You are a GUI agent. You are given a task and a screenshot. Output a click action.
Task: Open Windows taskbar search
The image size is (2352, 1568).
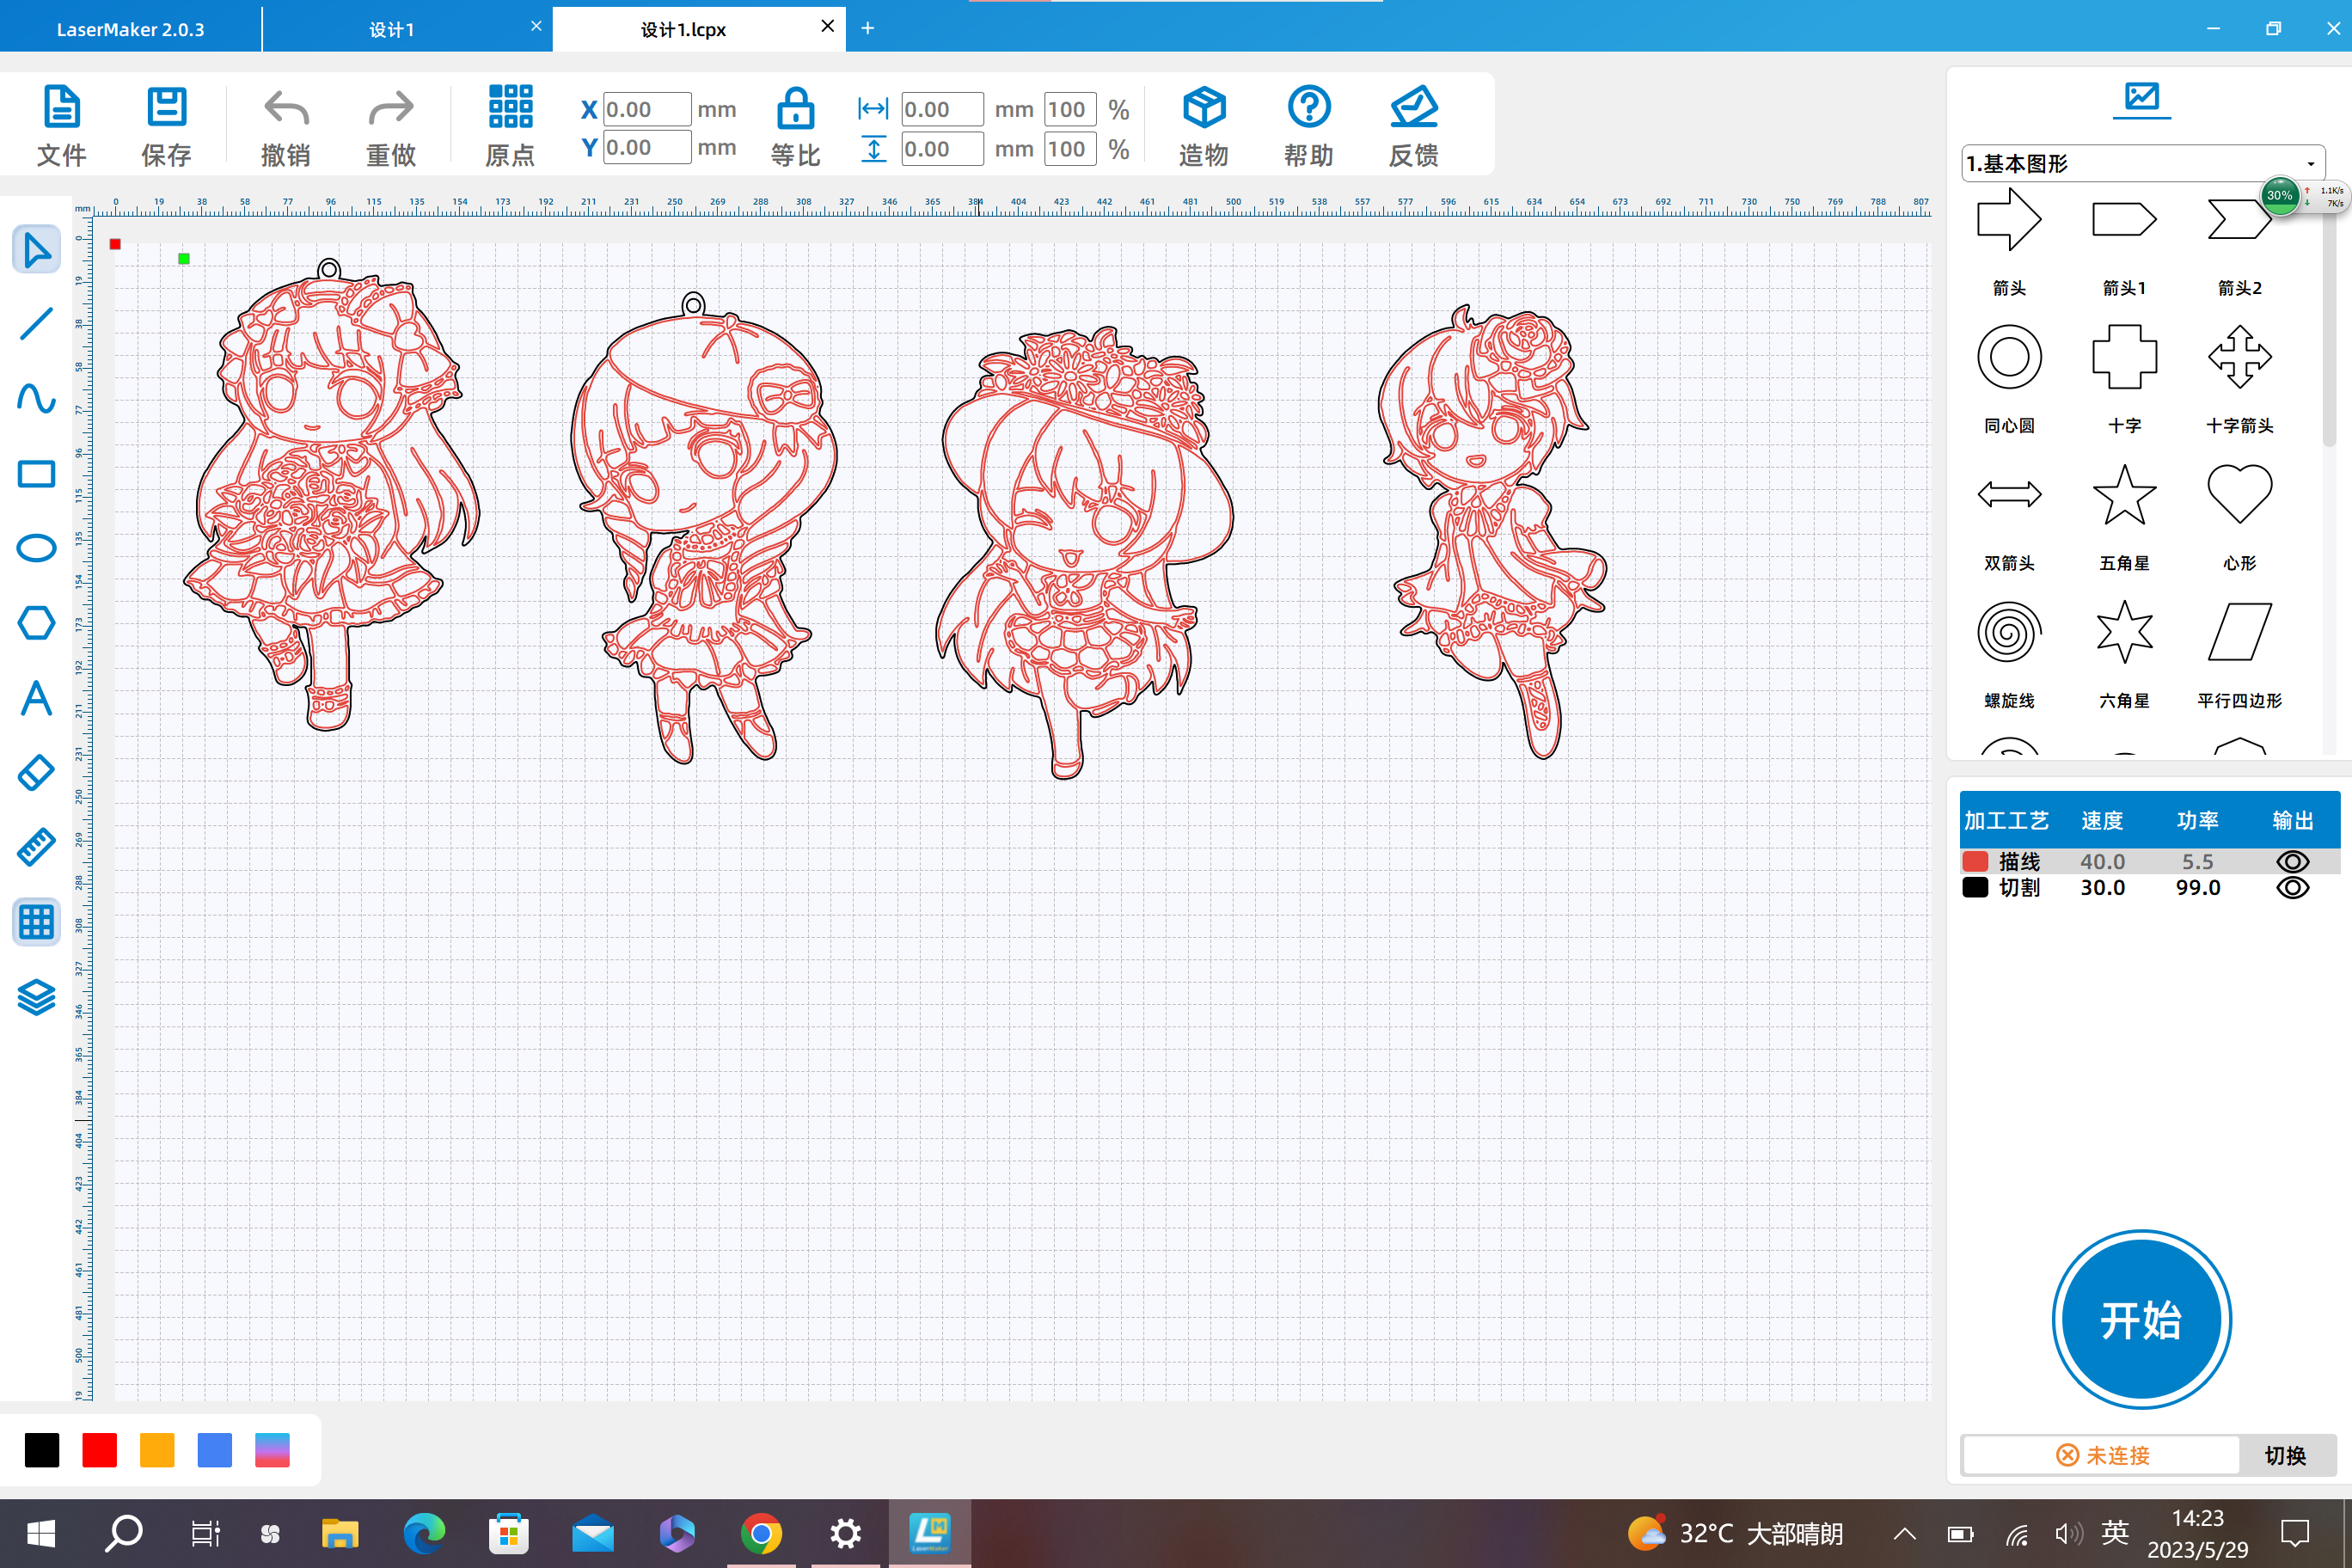coord(124,1533)
